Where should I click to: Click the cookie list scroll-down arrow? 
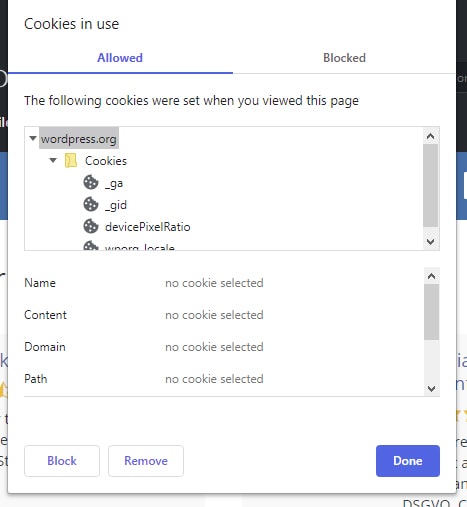(431, 241)
